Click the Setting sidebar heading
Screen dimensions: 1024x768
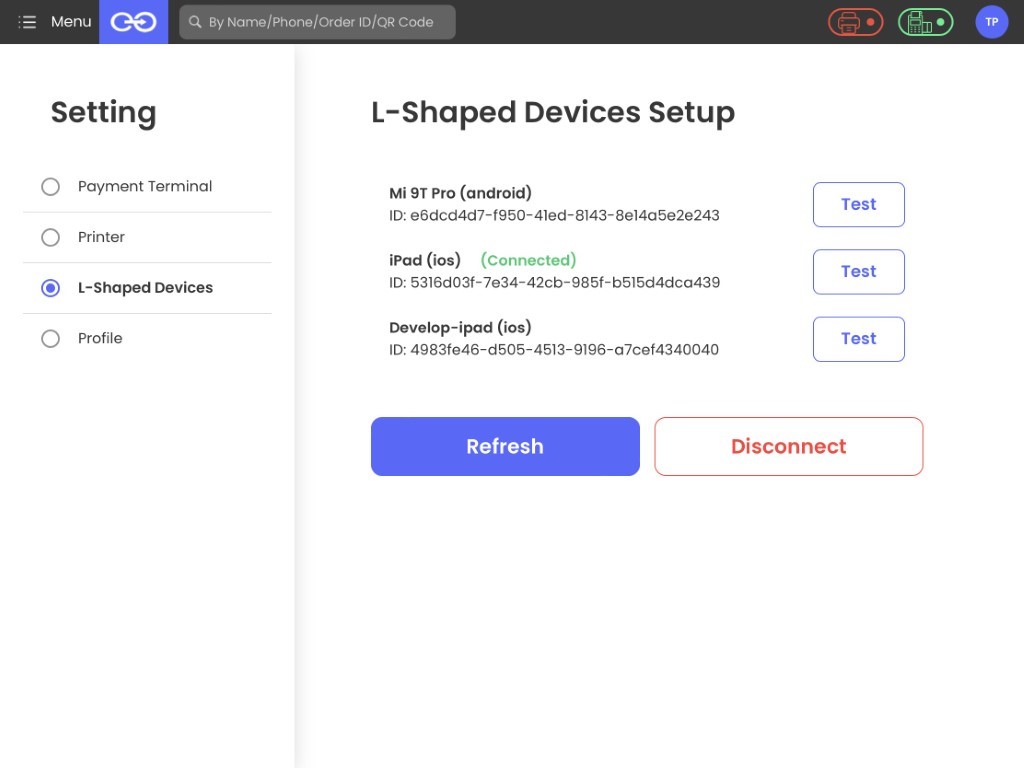pos(104,113)
